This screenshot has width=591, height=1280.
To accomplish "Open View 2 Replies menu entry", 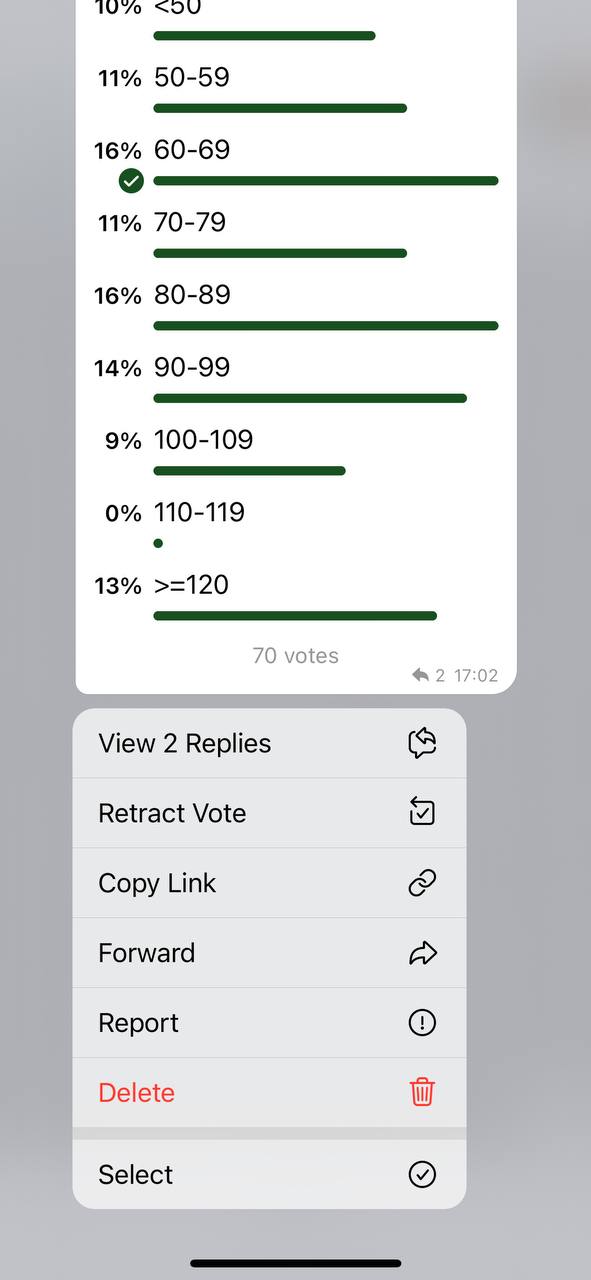I will point(269,743).
